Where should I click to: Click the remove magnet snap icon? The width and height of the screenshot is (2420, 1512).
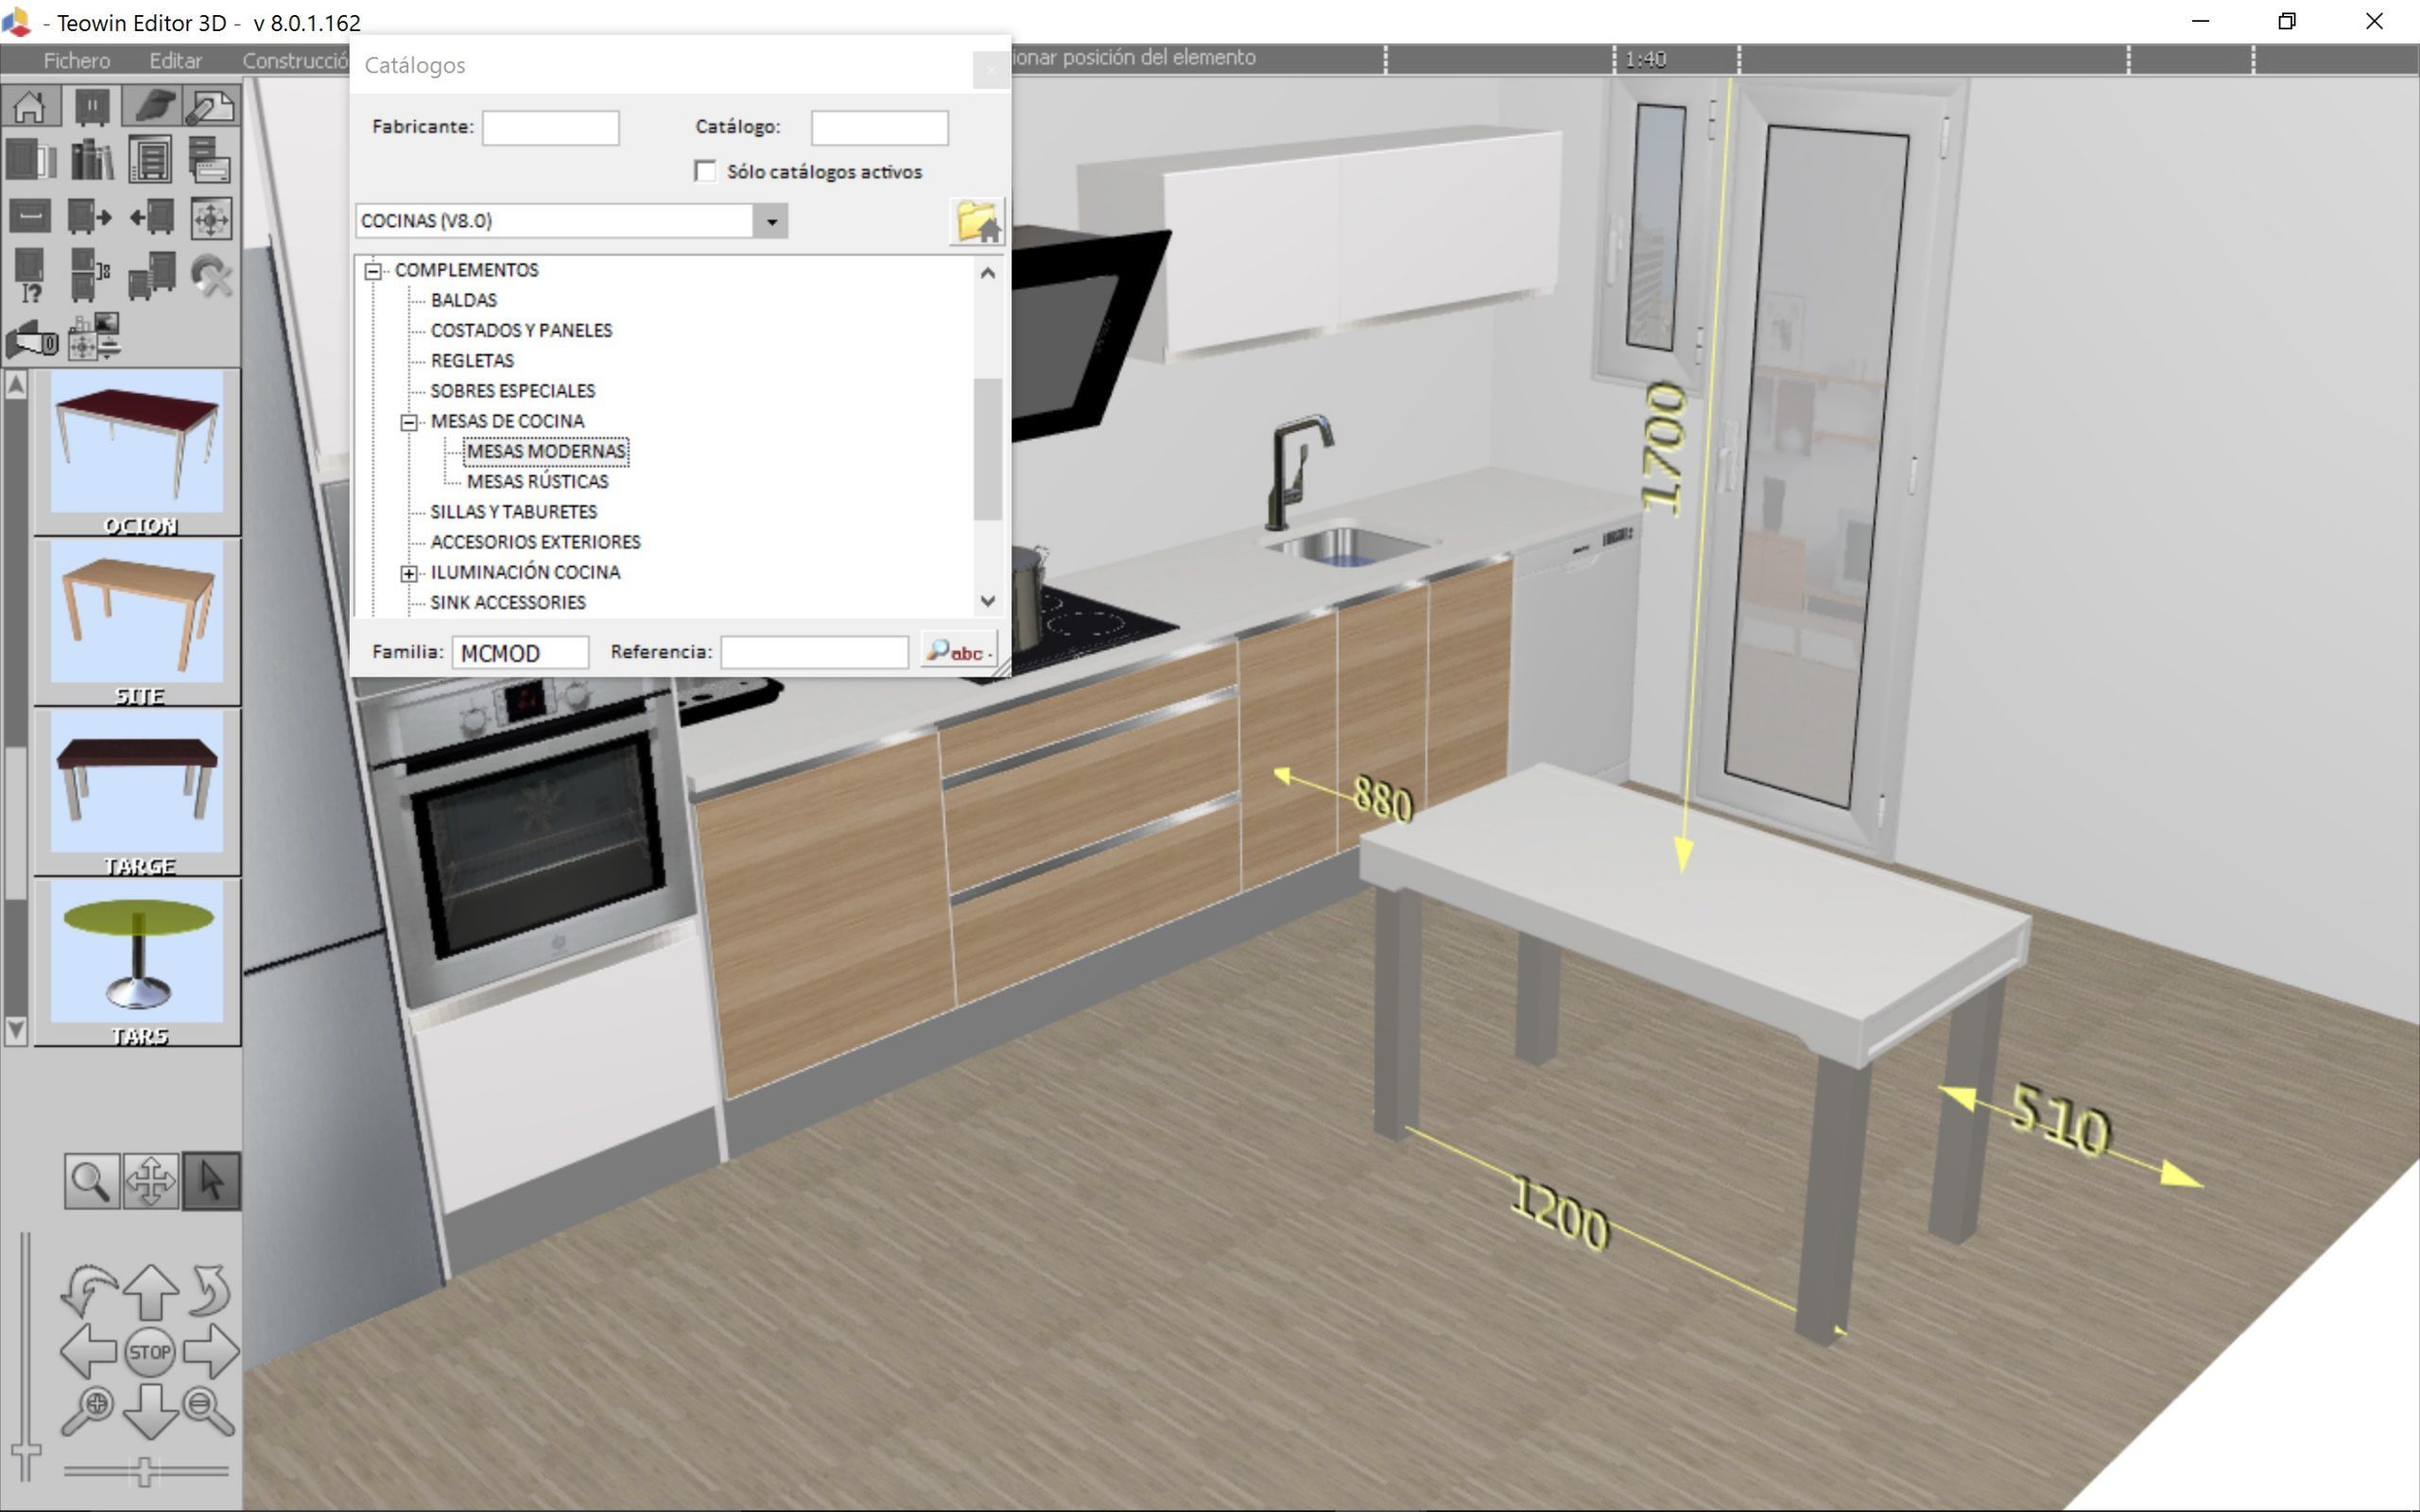tap(211, 275)
